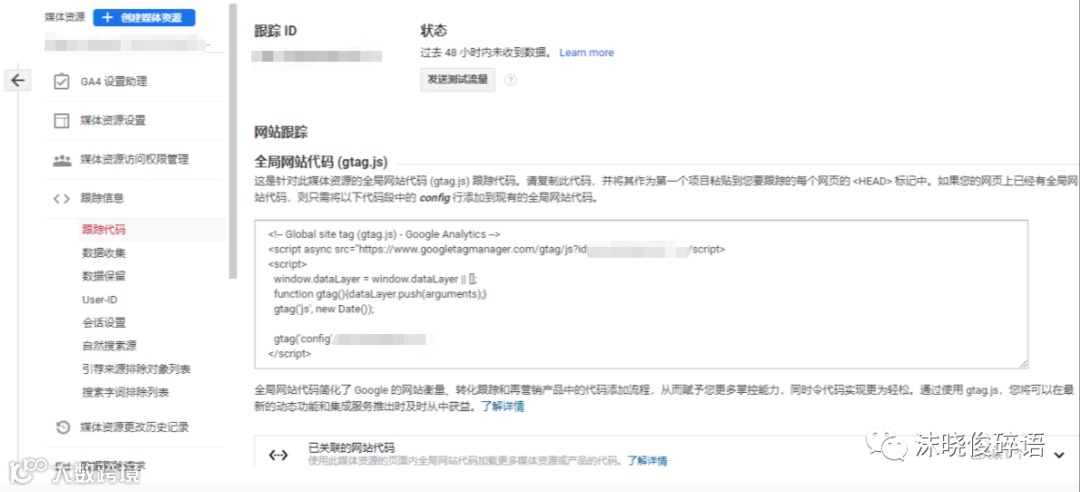Click 媒体资源访问权限管理 people icon
The height and width of the screenshot is (492, 1080).
pos(61,160)
